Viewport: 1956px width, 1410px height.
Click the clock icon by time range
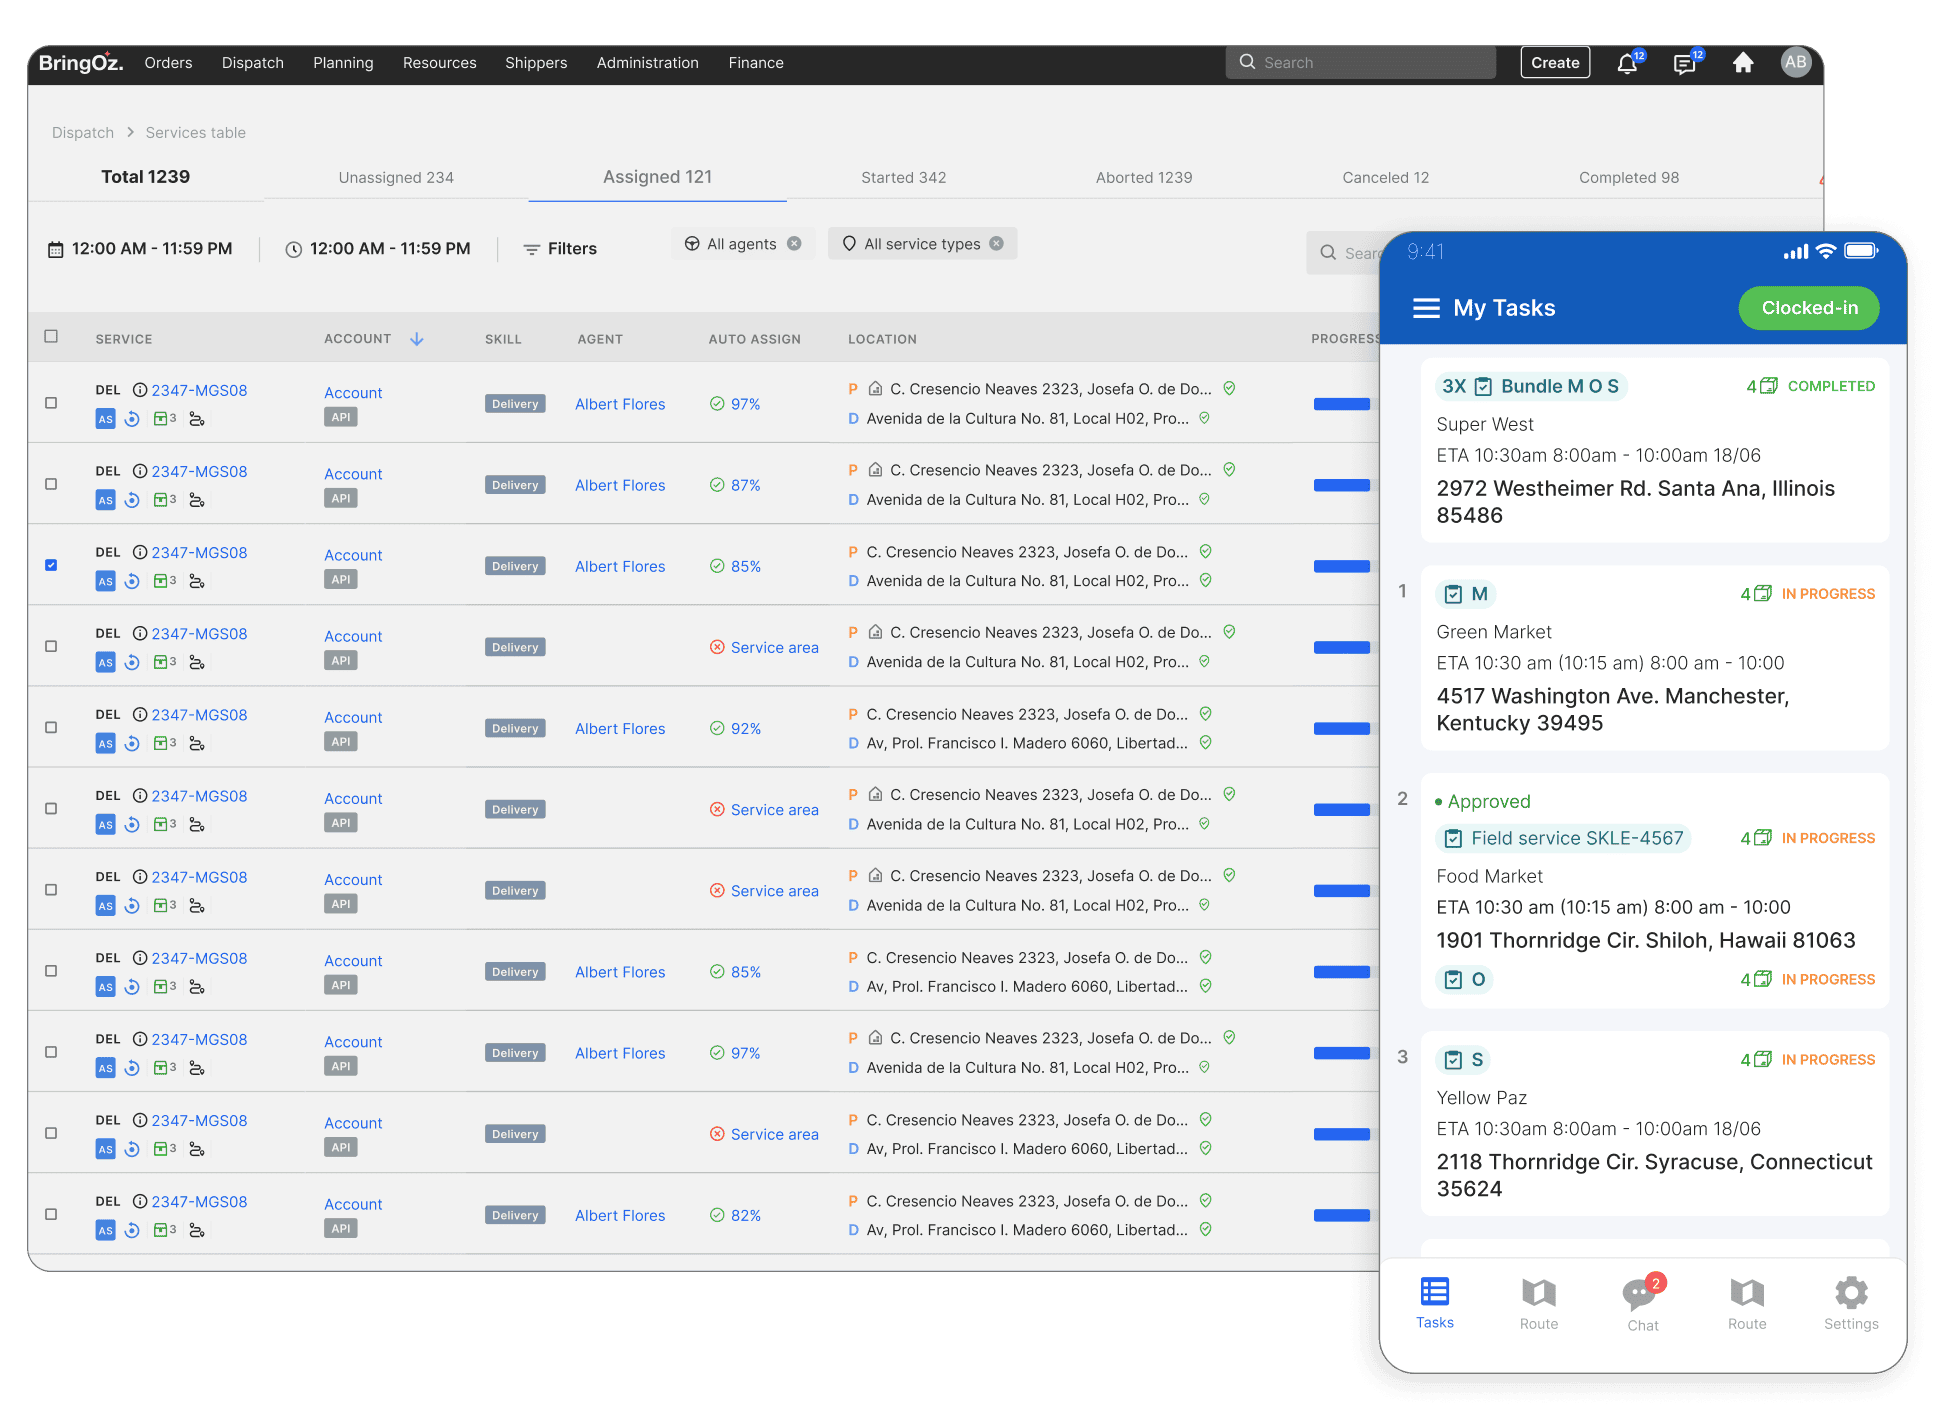[294, 249]
